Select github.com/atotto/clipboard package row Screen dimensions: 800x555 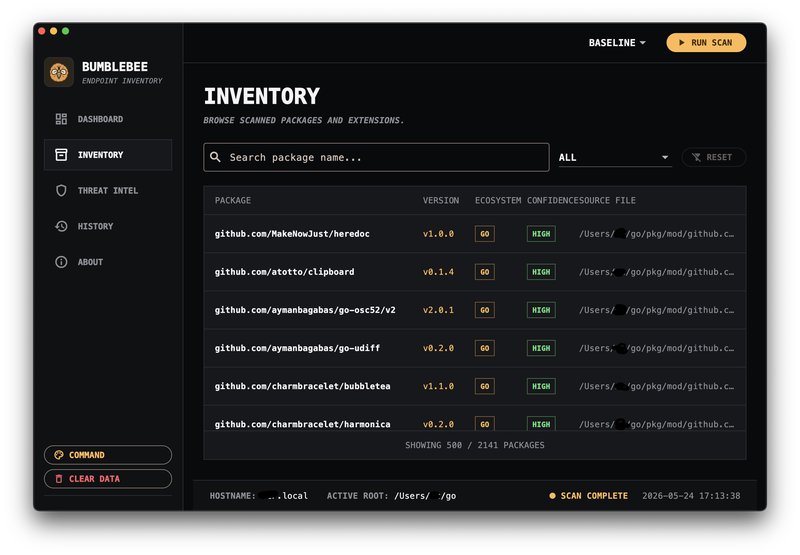coord(474,272)
